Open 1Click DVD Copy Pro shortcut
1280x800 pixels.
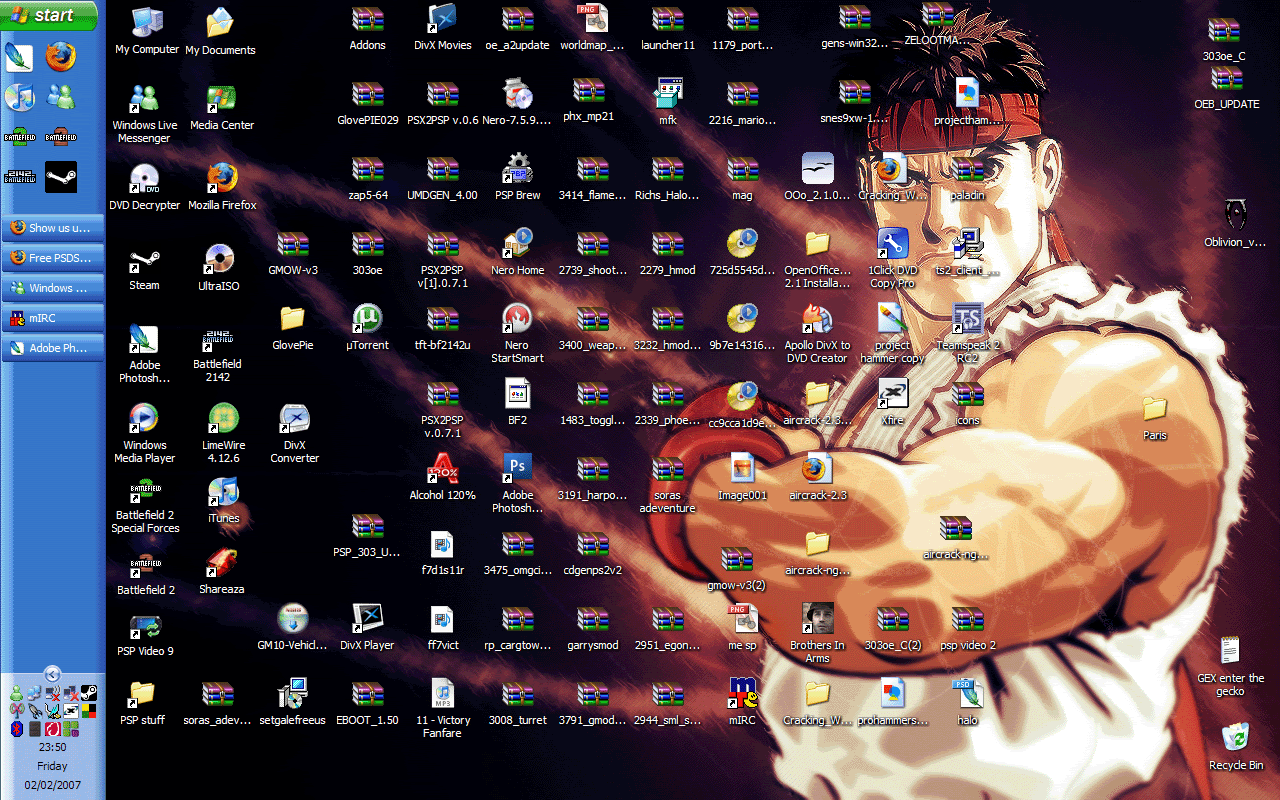(892, 258)
